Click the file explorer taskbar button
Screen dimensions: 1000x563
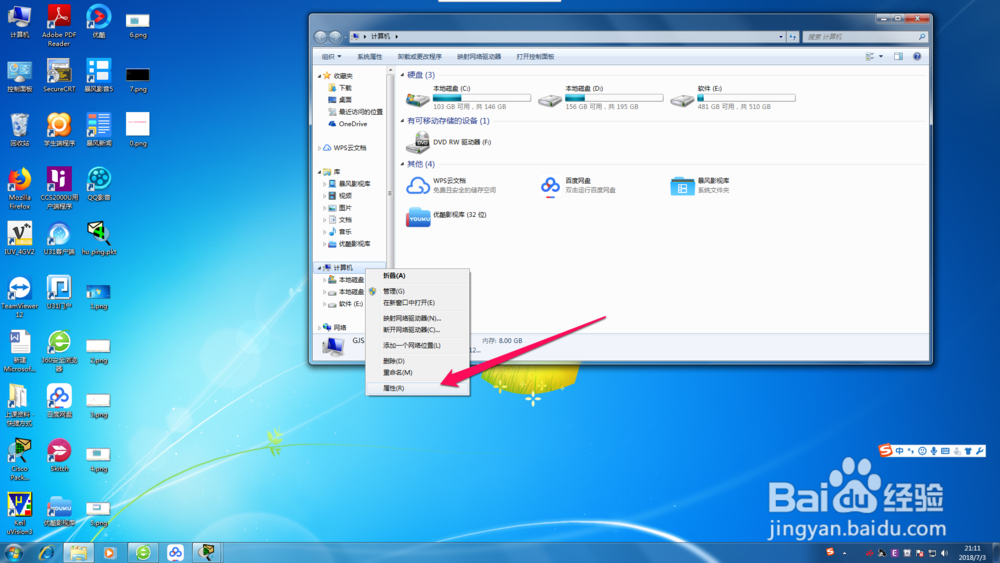point(78,552)
